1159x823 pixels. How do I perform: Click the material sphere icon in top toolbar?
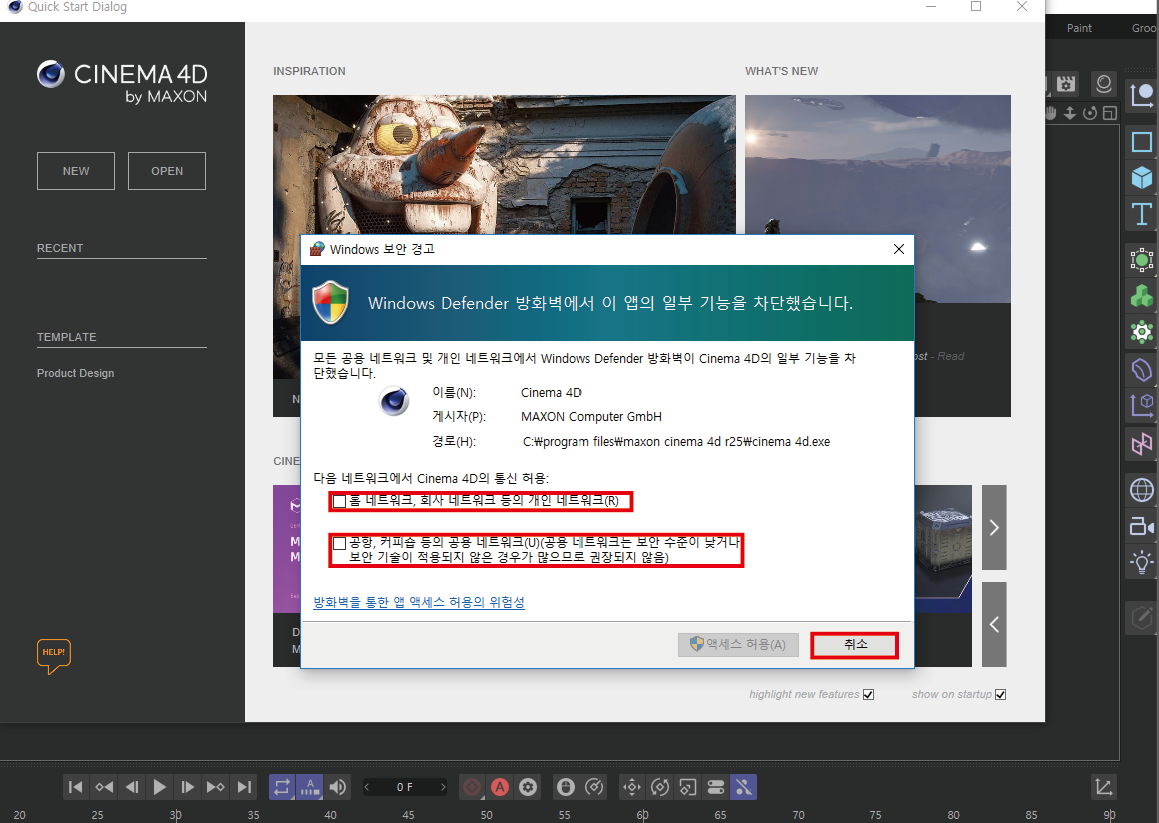click(x=1104, y=84)
